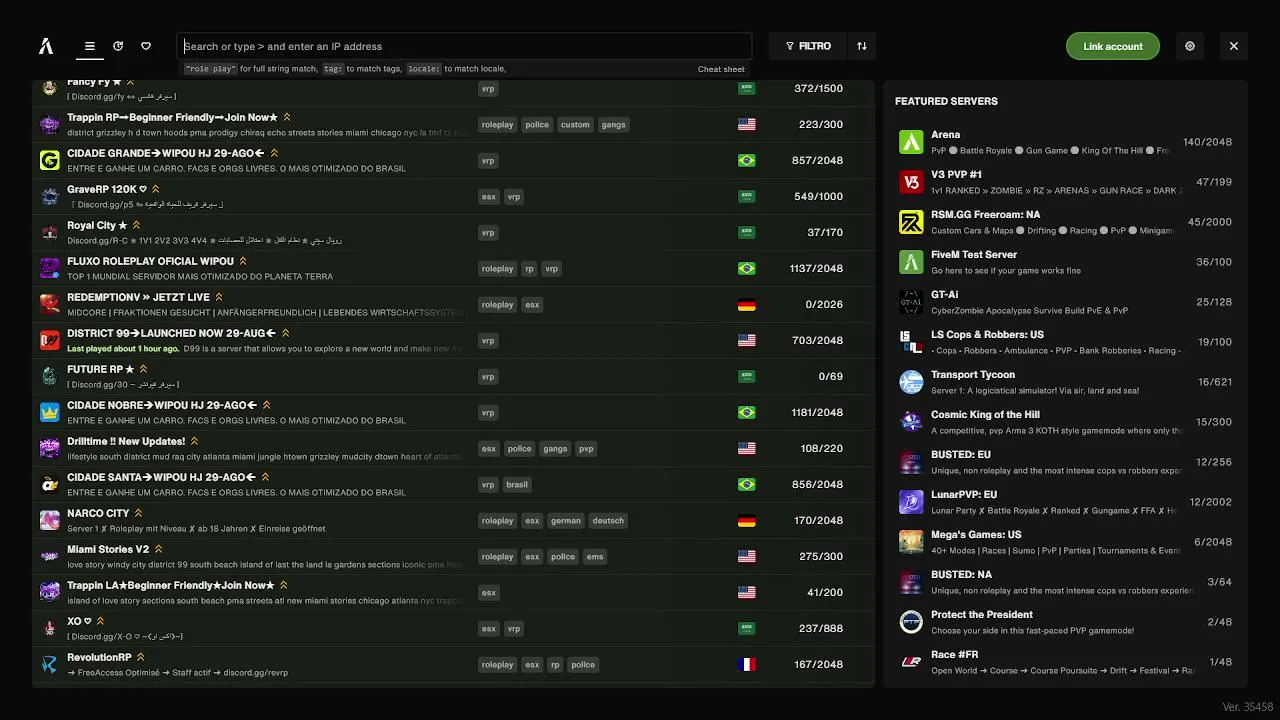Click the CIDADE SANTA server icon

[x=50, y=484]
